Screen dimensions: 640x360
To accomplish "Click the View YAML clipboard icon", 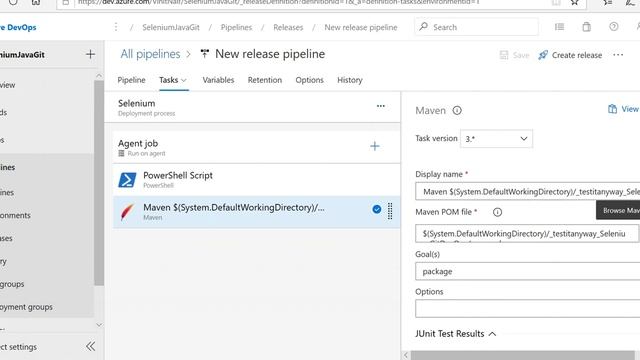I will click(x=612, y=109).
